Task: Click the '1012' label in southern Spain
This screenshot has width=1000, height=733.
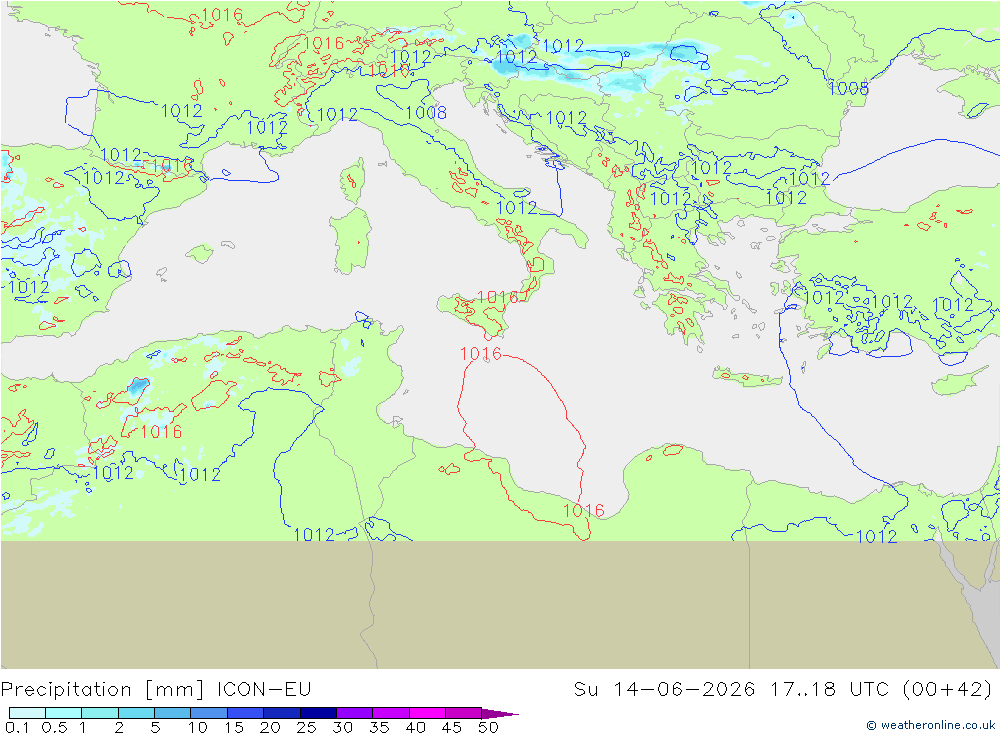Action: (x=29, y=287)
